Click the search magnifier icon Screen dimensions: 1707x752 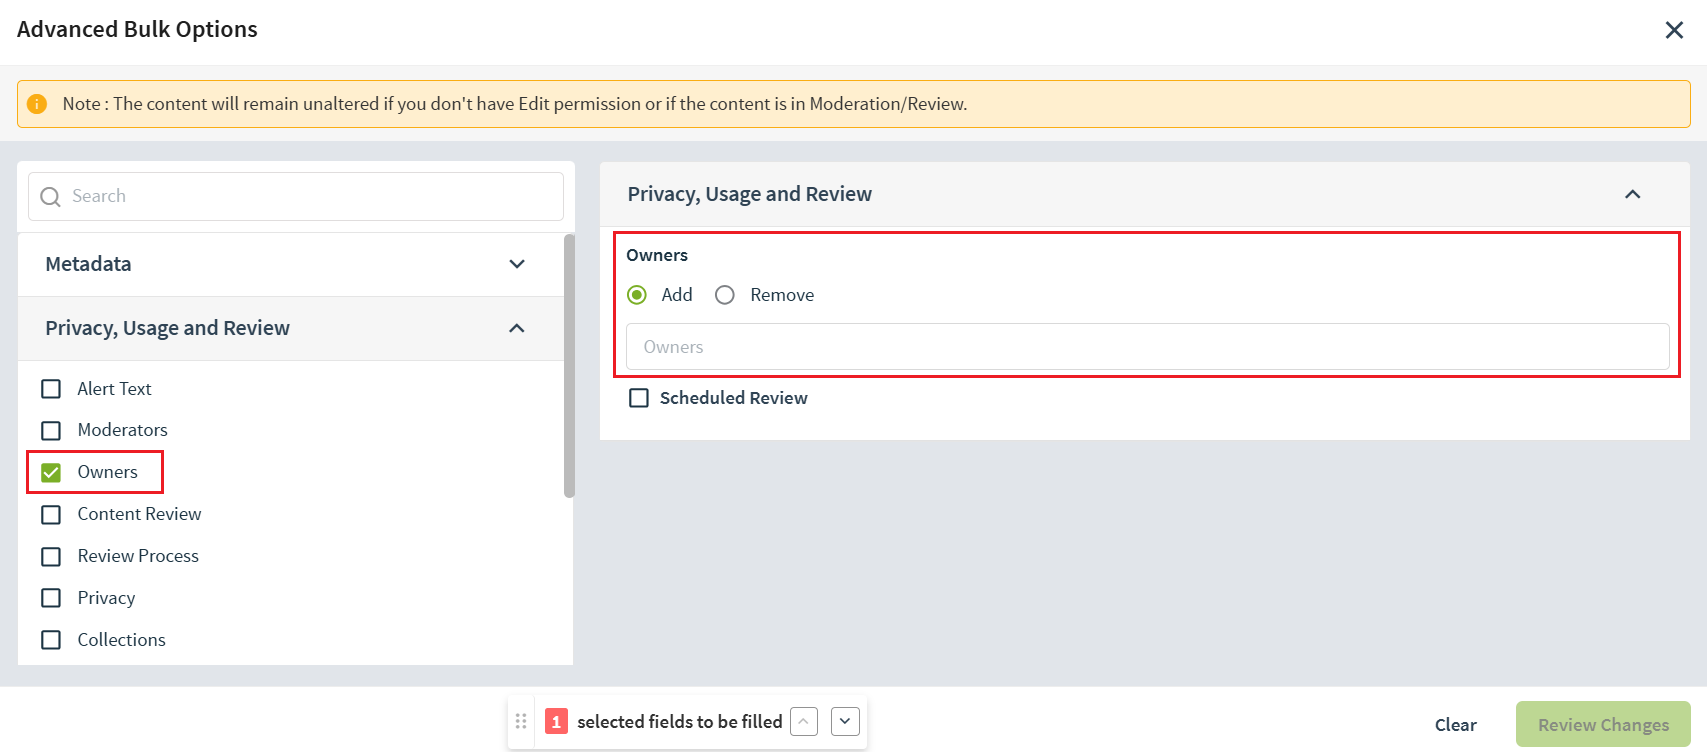pyautogui.click(x=50, y=197)
